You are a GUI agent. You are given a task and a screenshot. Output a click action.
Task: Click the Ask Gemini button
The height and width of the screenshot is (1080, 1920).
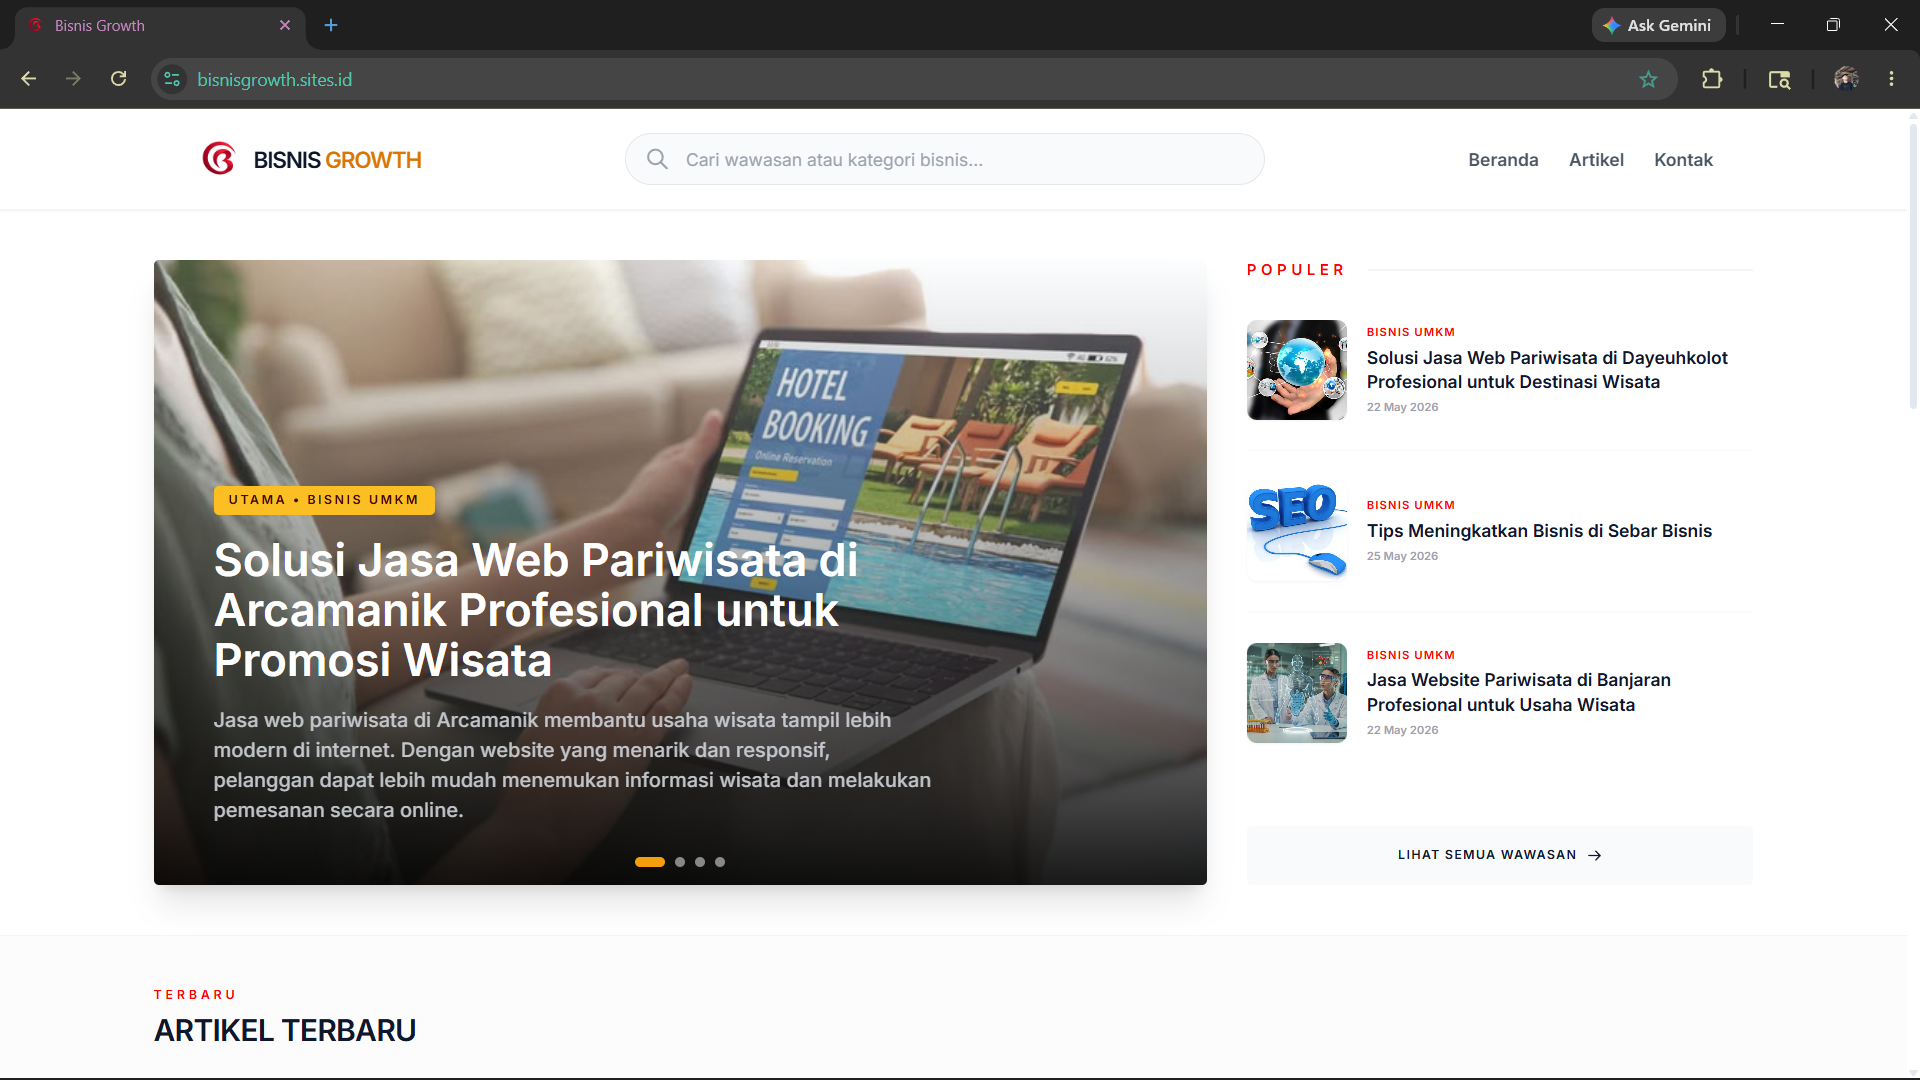[1658, 25]
